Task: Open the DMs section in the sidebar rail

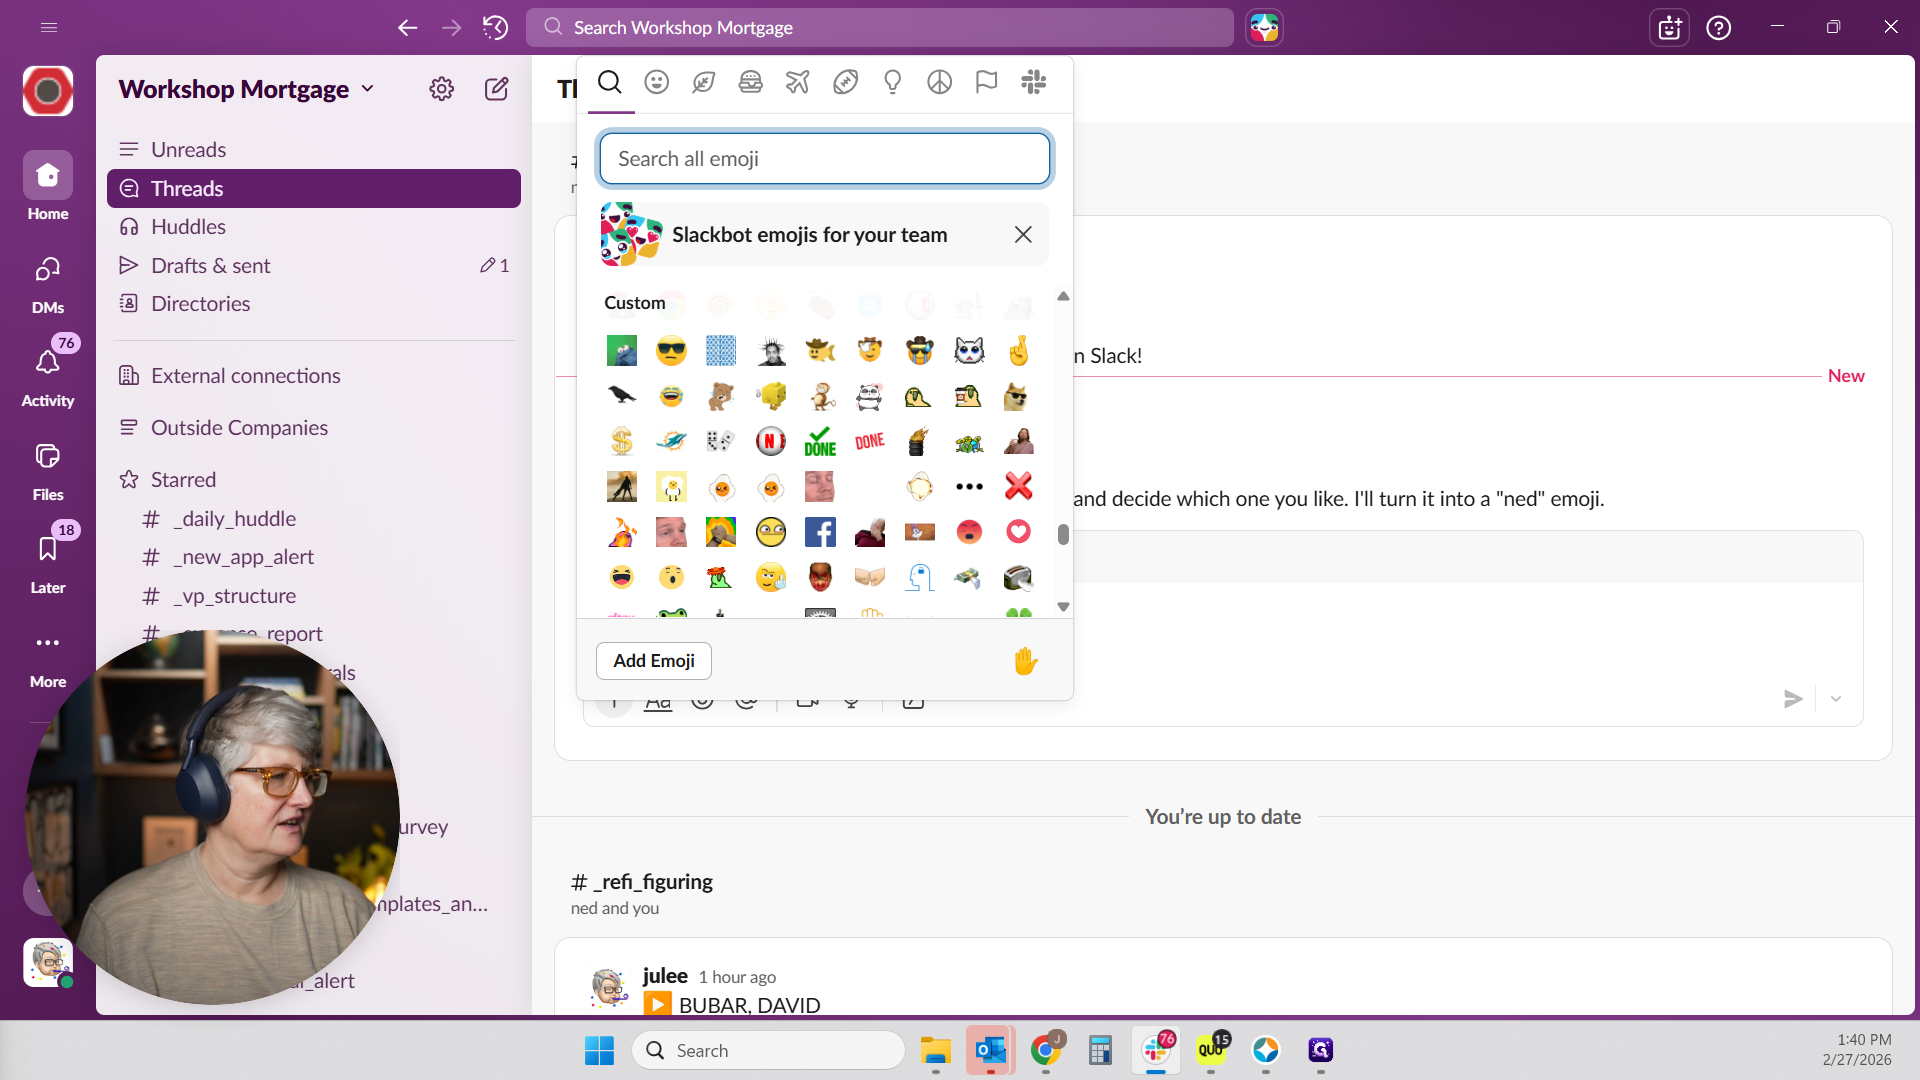Action: click(x=47, y=278)
